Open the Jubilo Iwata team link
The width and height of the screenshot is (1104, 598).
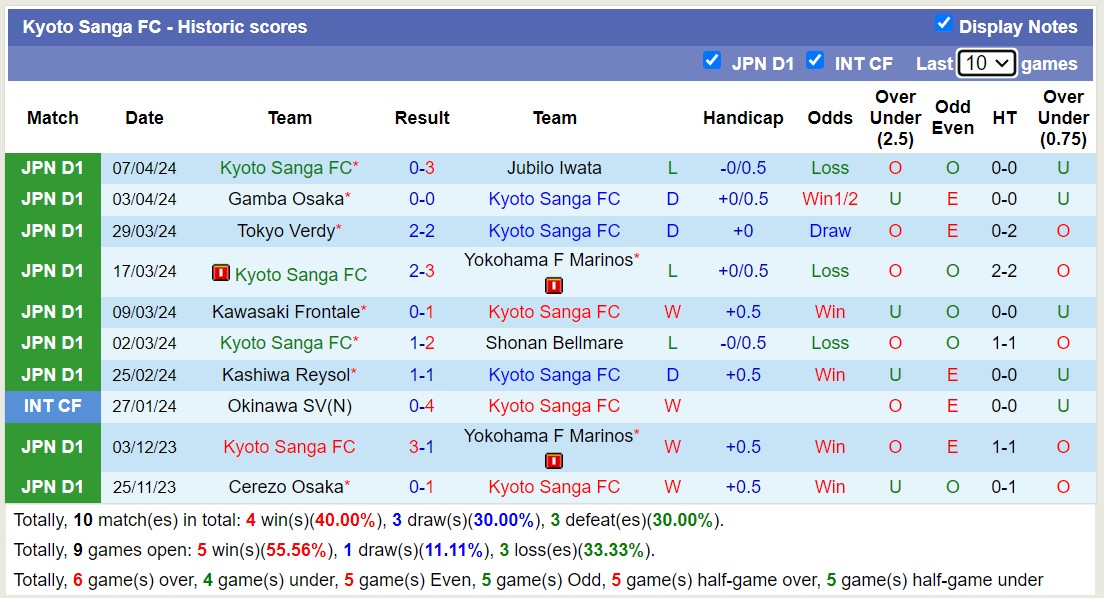(554, 167)
